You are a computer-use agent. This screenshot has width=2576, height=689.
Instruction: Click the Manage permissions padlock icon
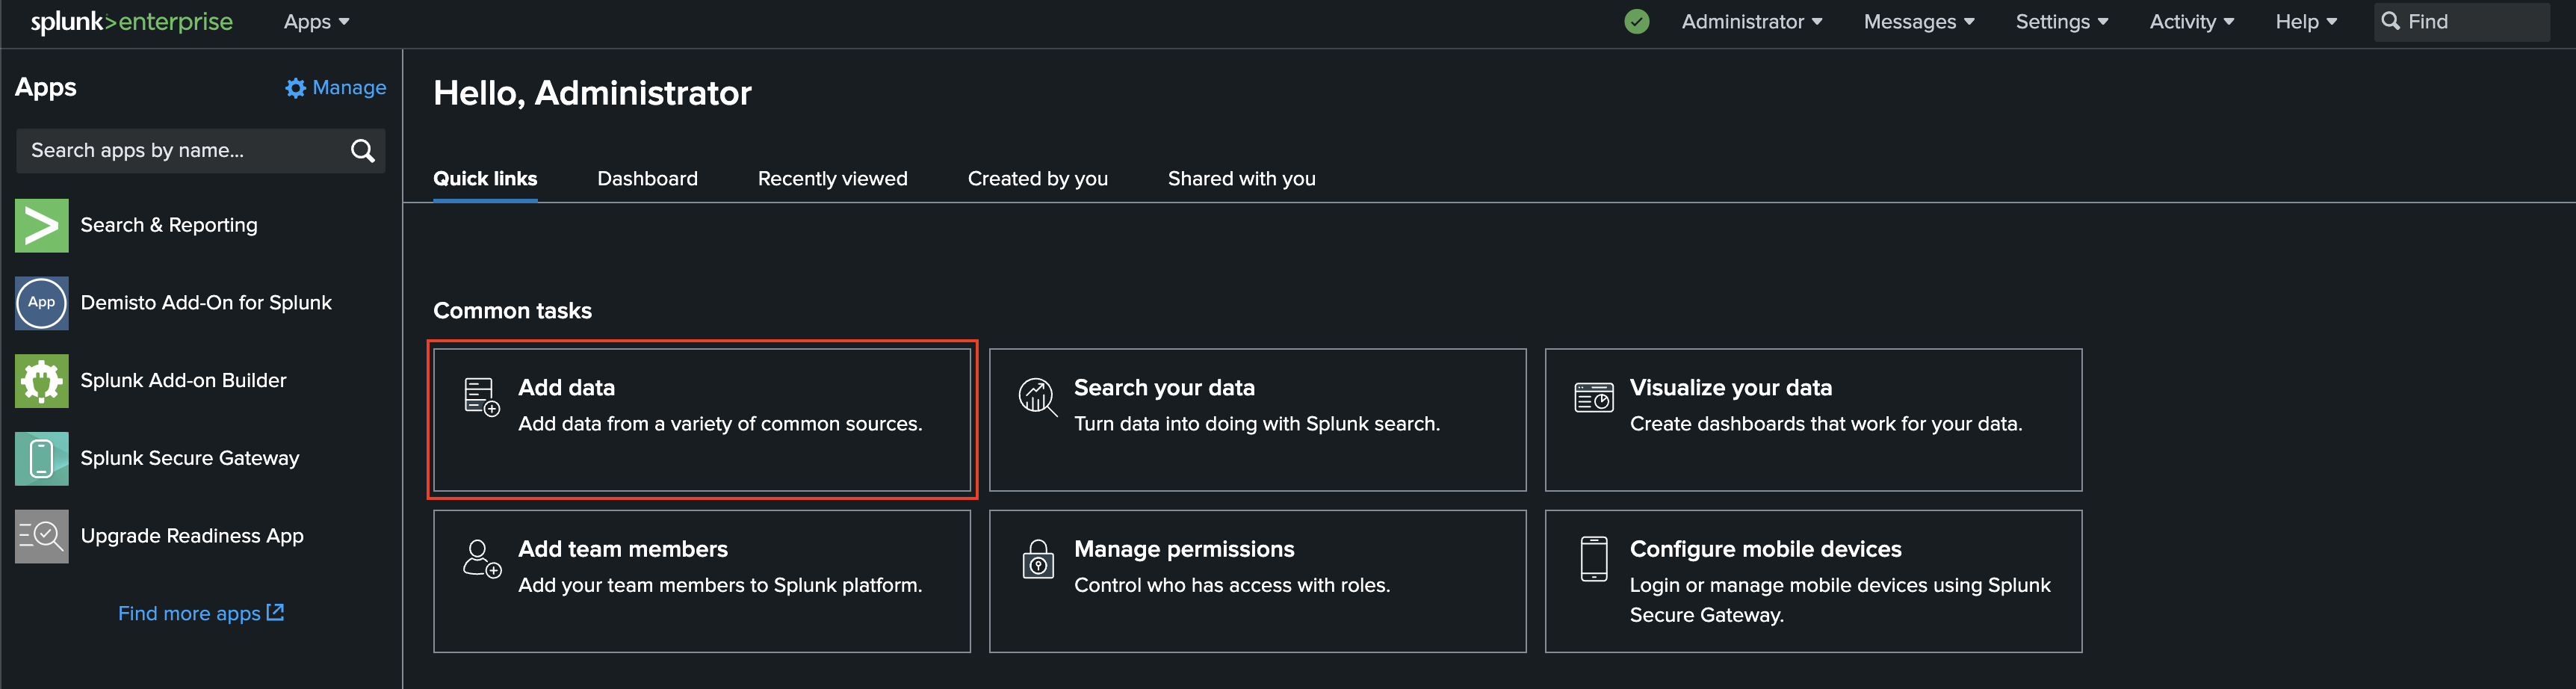(1036, 560)
